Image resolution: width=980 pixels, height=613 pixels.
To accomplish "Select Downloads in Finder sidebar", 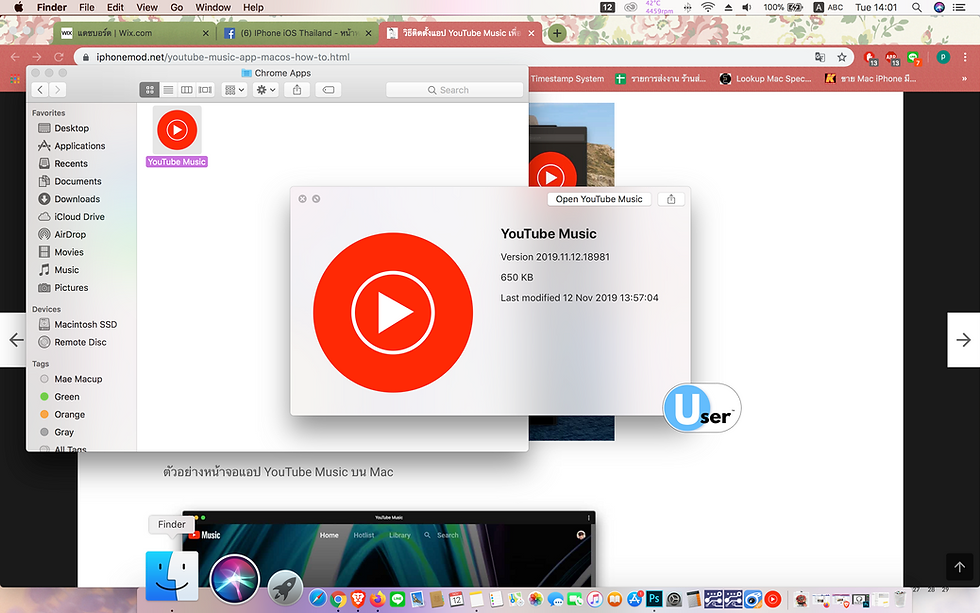I will 77,199.
